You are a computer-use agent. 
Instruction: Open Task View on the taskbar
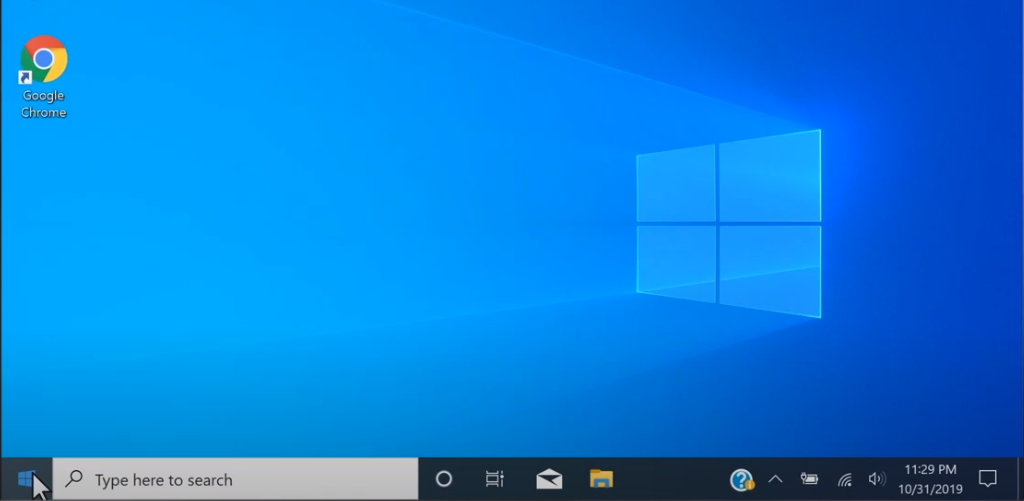(494, 479)
